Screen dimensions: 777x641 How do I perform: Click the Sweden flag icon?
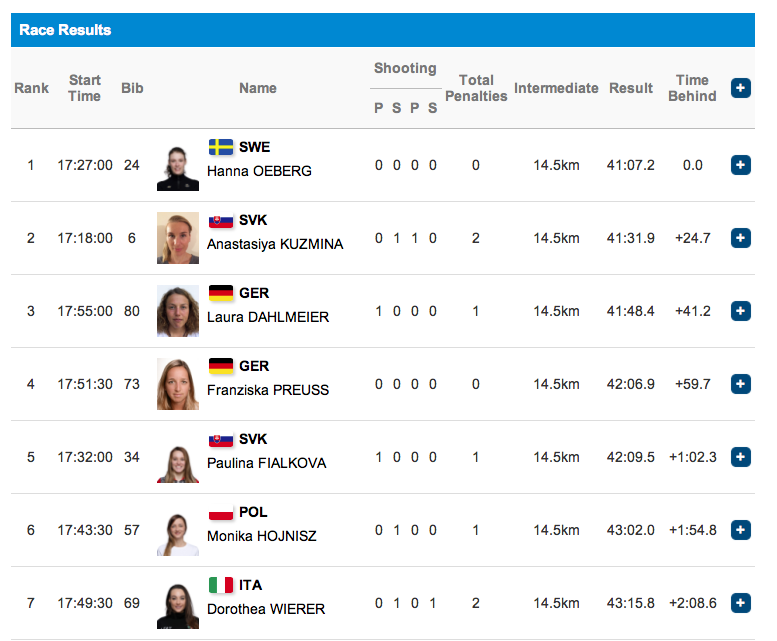pyautogui.click(x=221, y=147)
